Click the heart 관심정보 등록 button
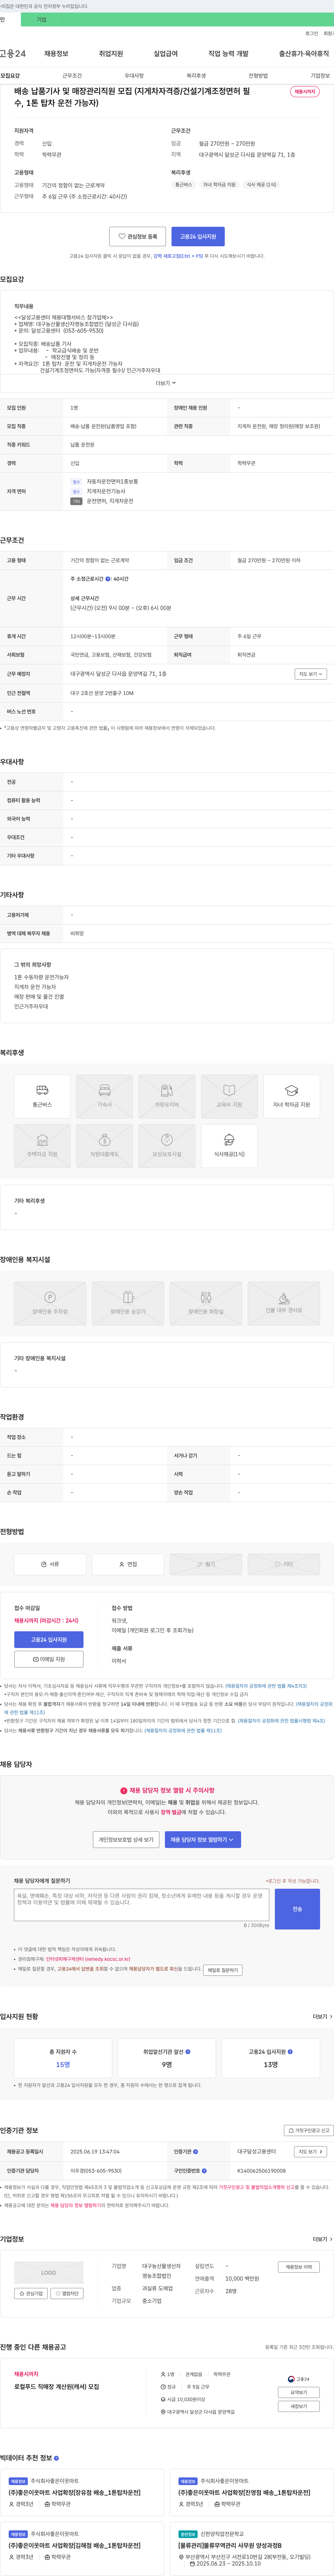The height and width of the screenshot is (2576, 334). pos(138,237)
